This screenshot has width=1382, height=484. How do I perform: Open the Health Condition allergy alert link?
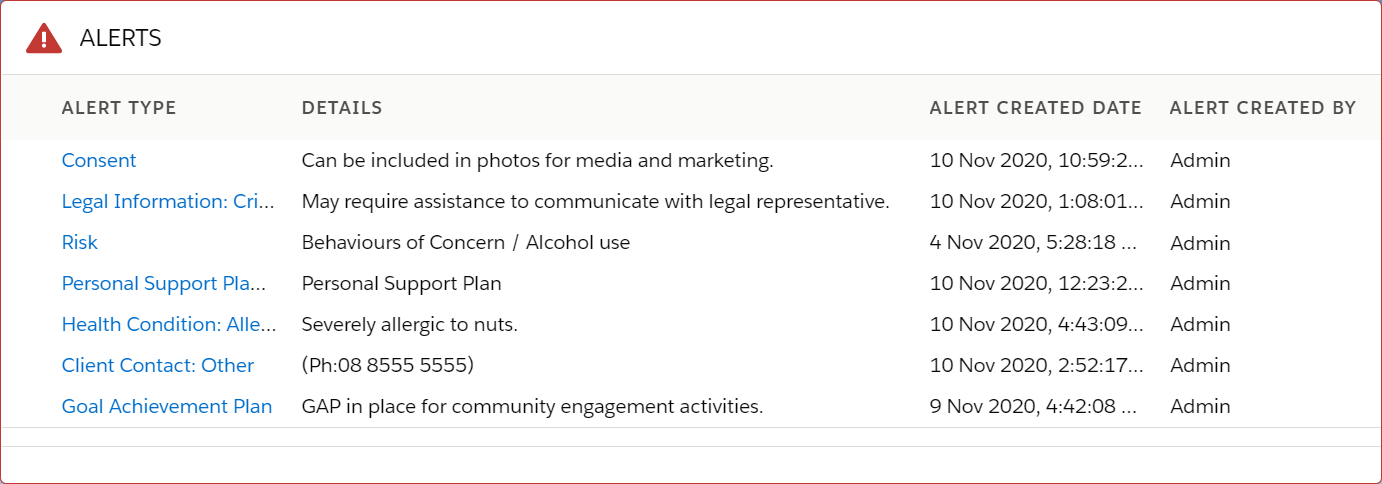[x=168, y=324]
